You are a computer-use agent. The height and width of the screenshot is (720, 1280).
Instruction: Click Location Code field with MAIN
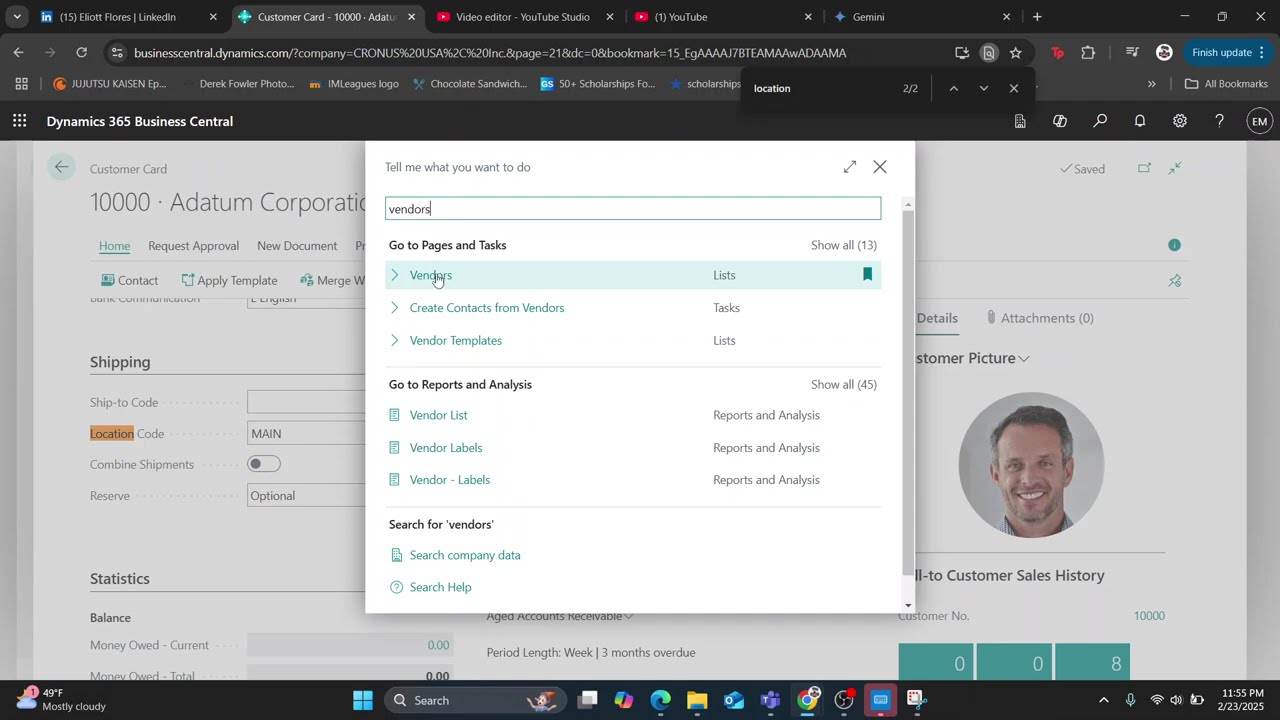tap(307, 434)
